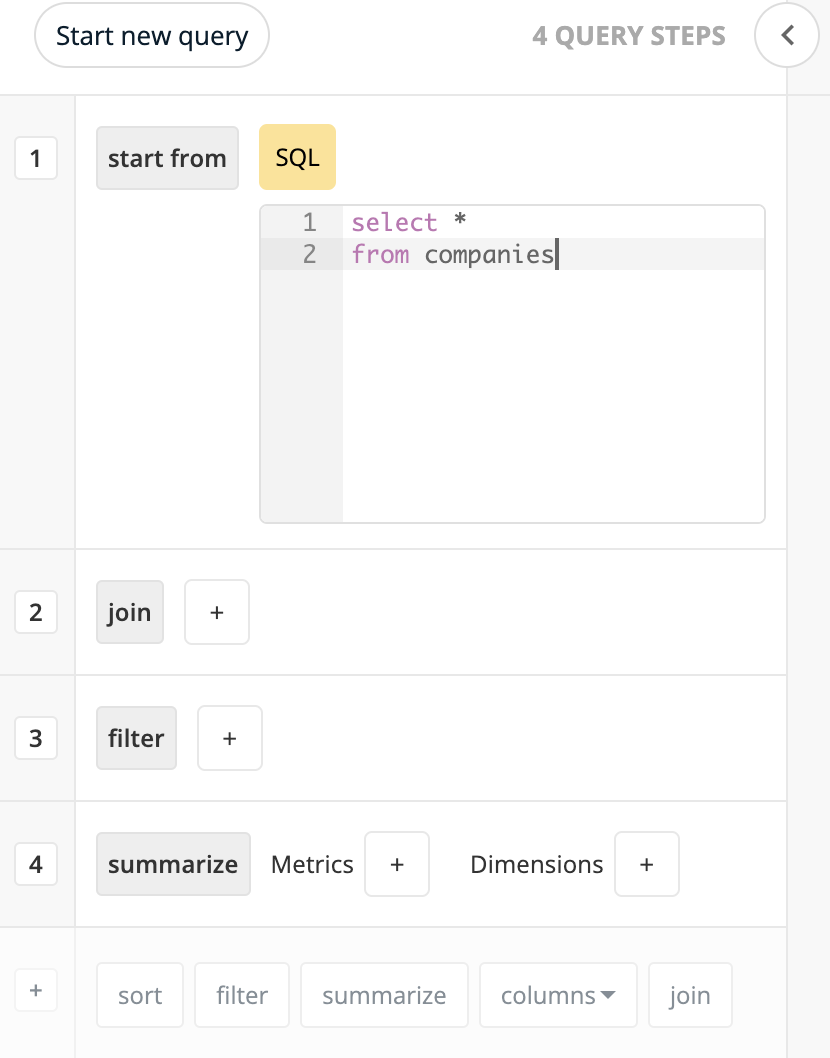830x1058 pixels.
Task: Click the add step plus icon
Action: (x=36, y=991)
